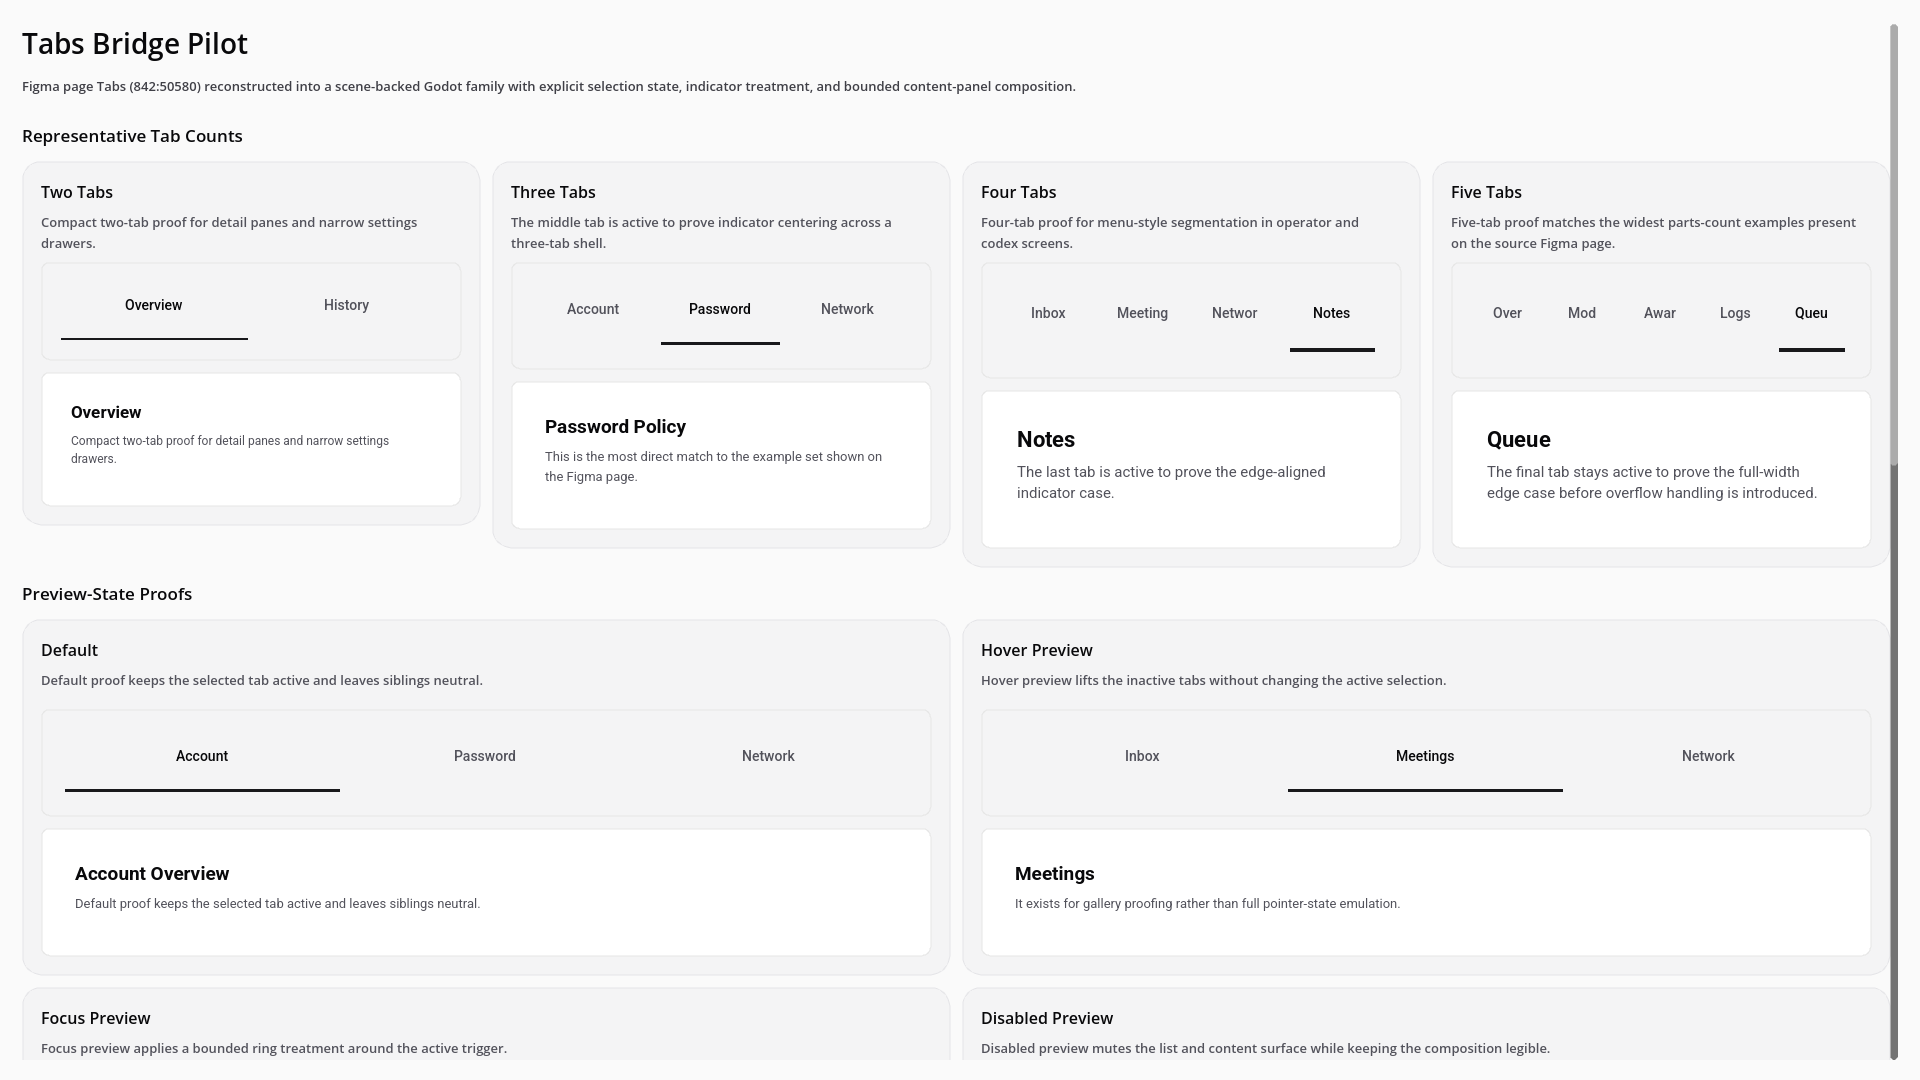Click "It exists for gallery proofing" panel text
Viewport: 1920px width, 1080px height.
1207,904
